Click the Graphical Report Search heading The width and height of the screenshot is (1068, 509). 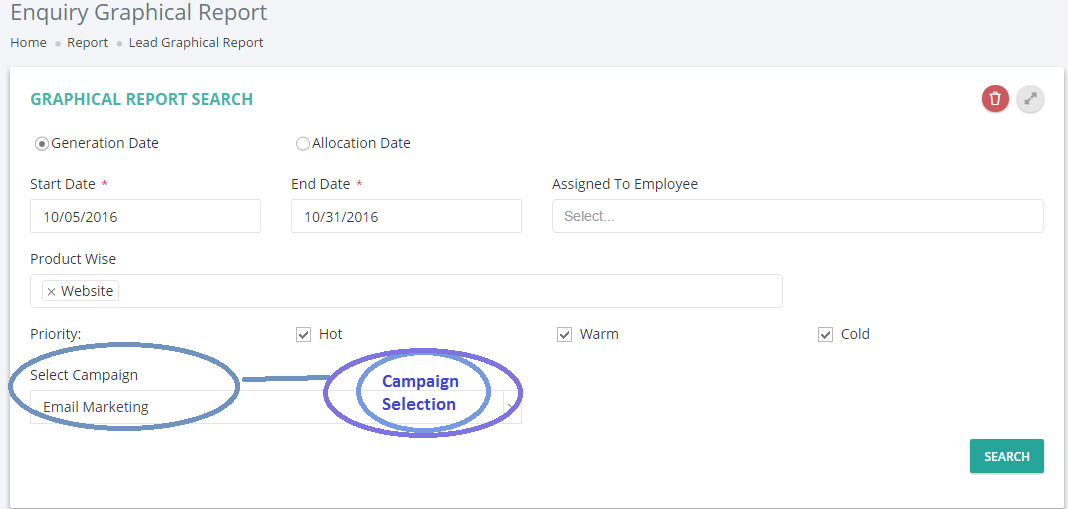click(x=142, y=99)
